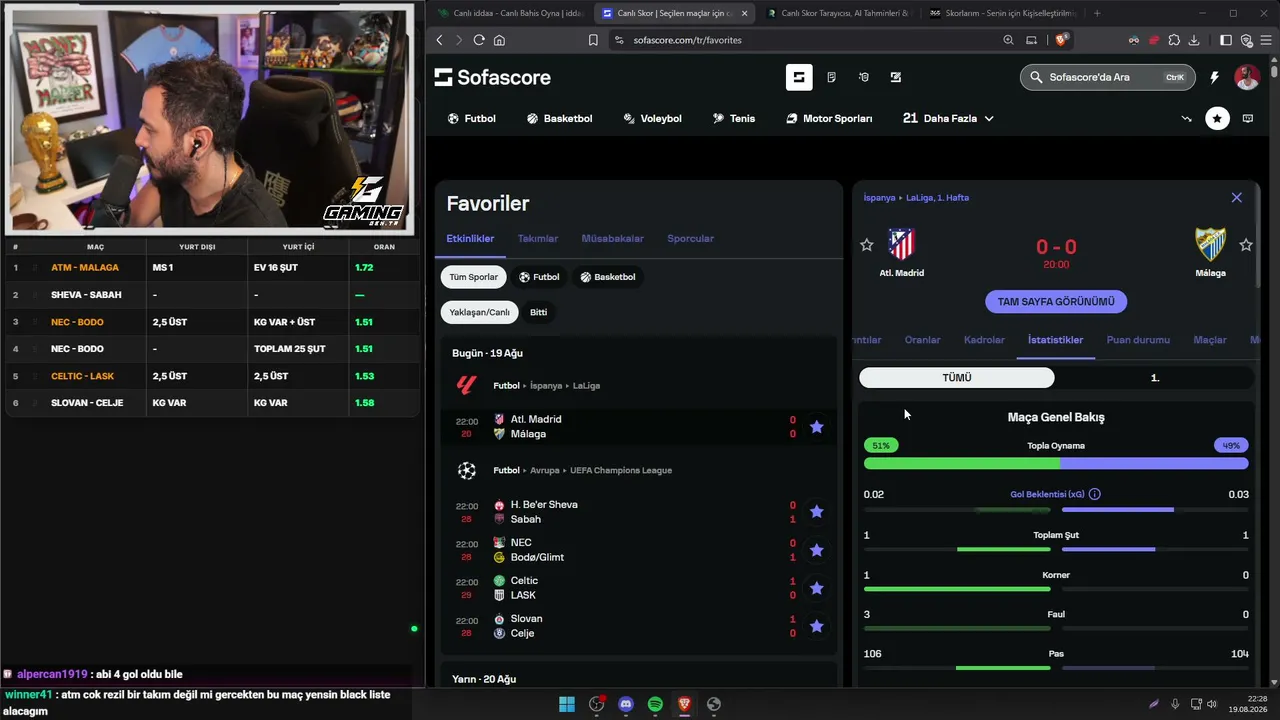This screenshot has width=1280, height=720.
Task: Click the Gol Beklentisi (xG) stat bar
Action: [1056, 510]
